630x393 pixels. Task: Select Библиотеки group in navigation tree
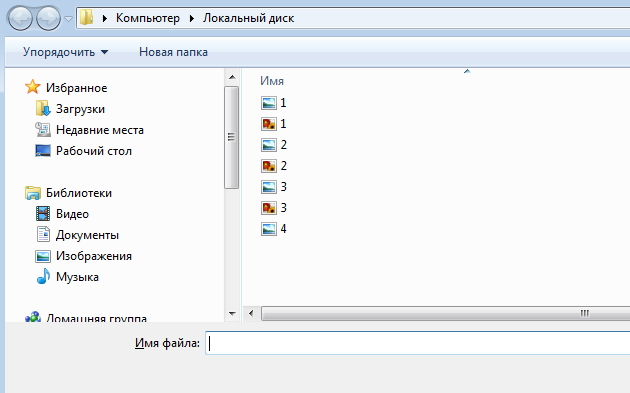(x=68, y=193)
